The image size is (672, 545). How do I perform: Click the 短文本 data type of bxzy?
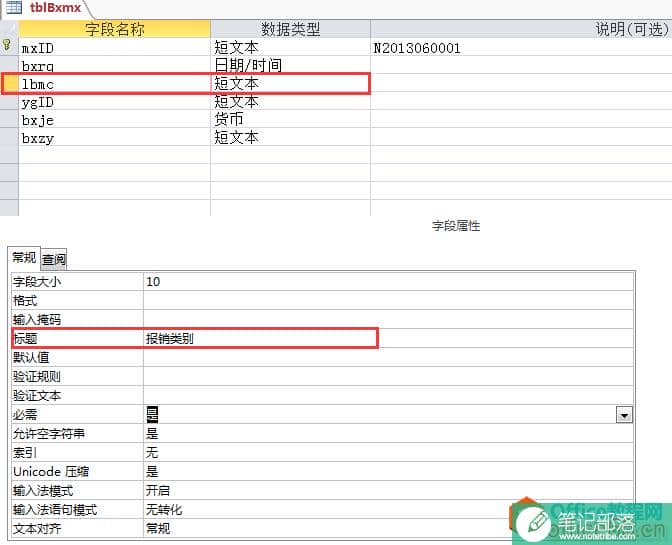tap(290, 138)
